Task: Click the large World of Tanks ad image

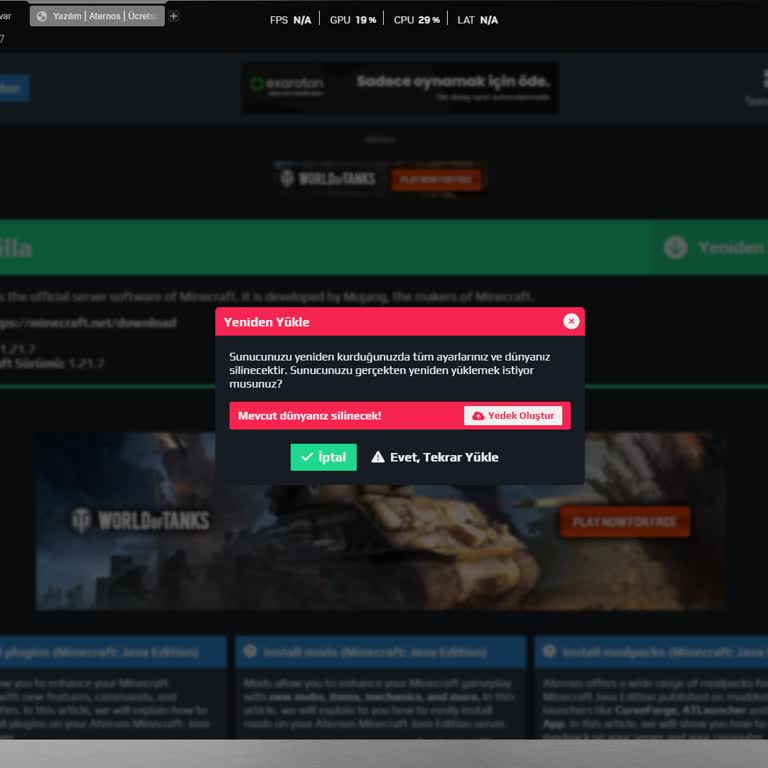Action: 381,521
